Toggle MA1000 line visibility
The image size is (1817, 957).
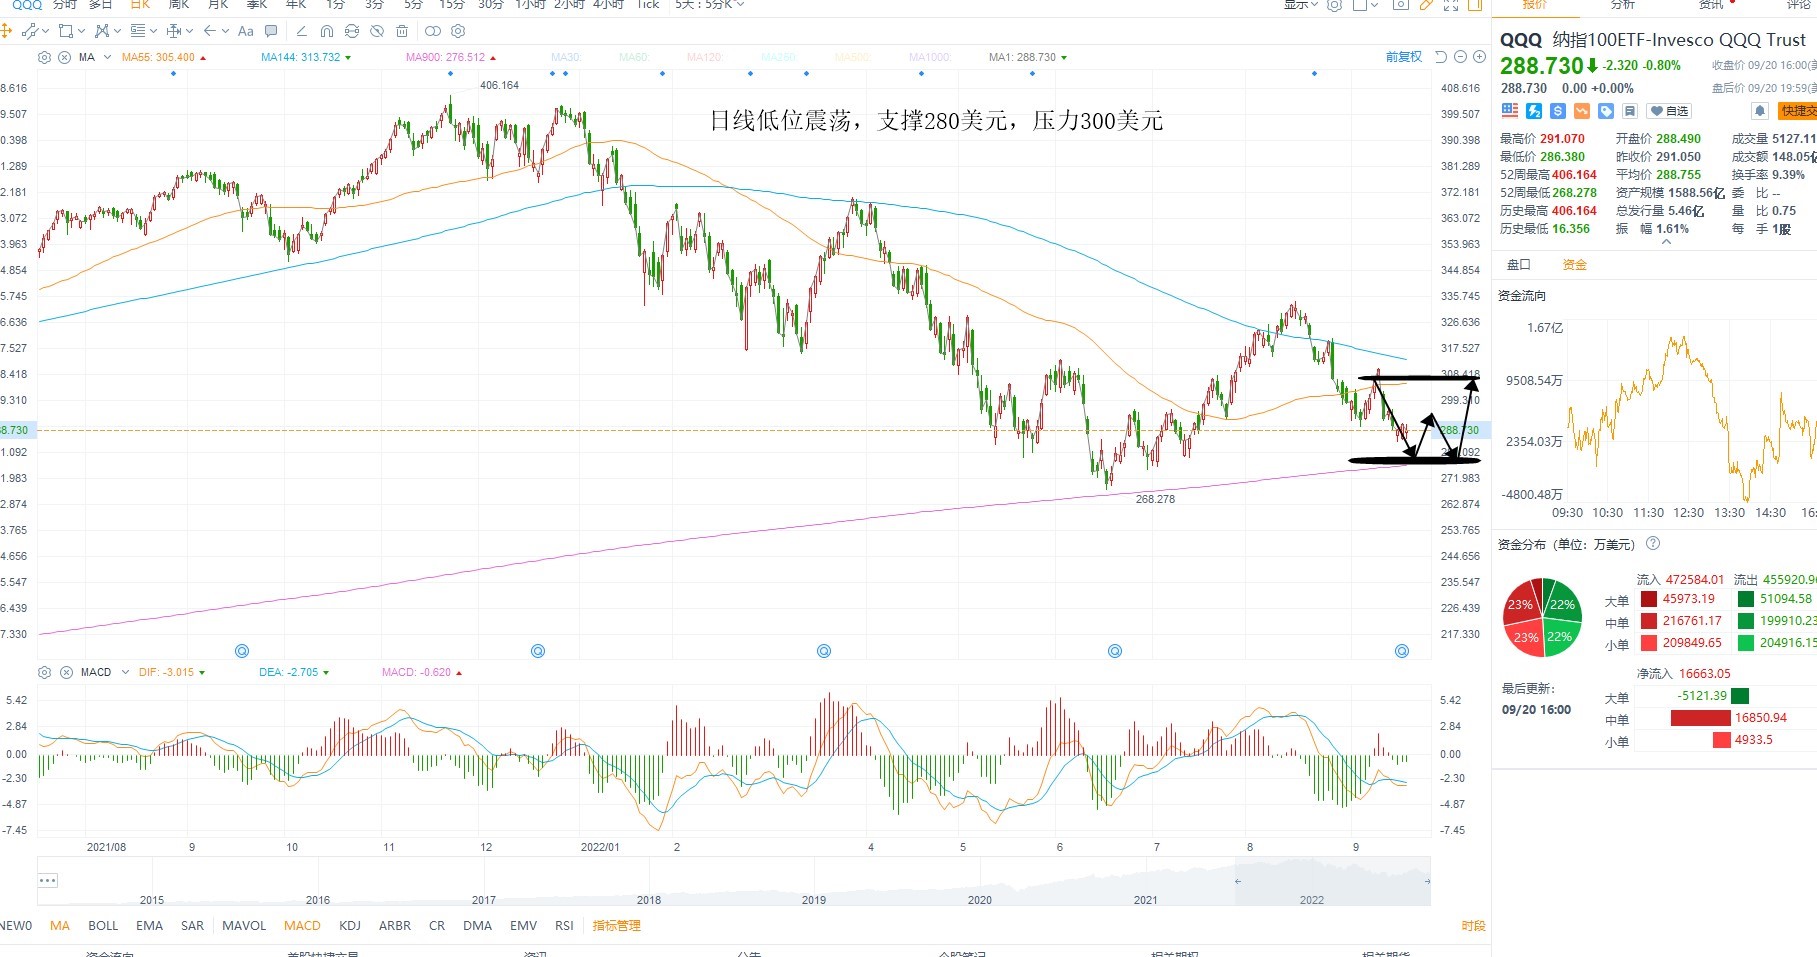[930, 57]
